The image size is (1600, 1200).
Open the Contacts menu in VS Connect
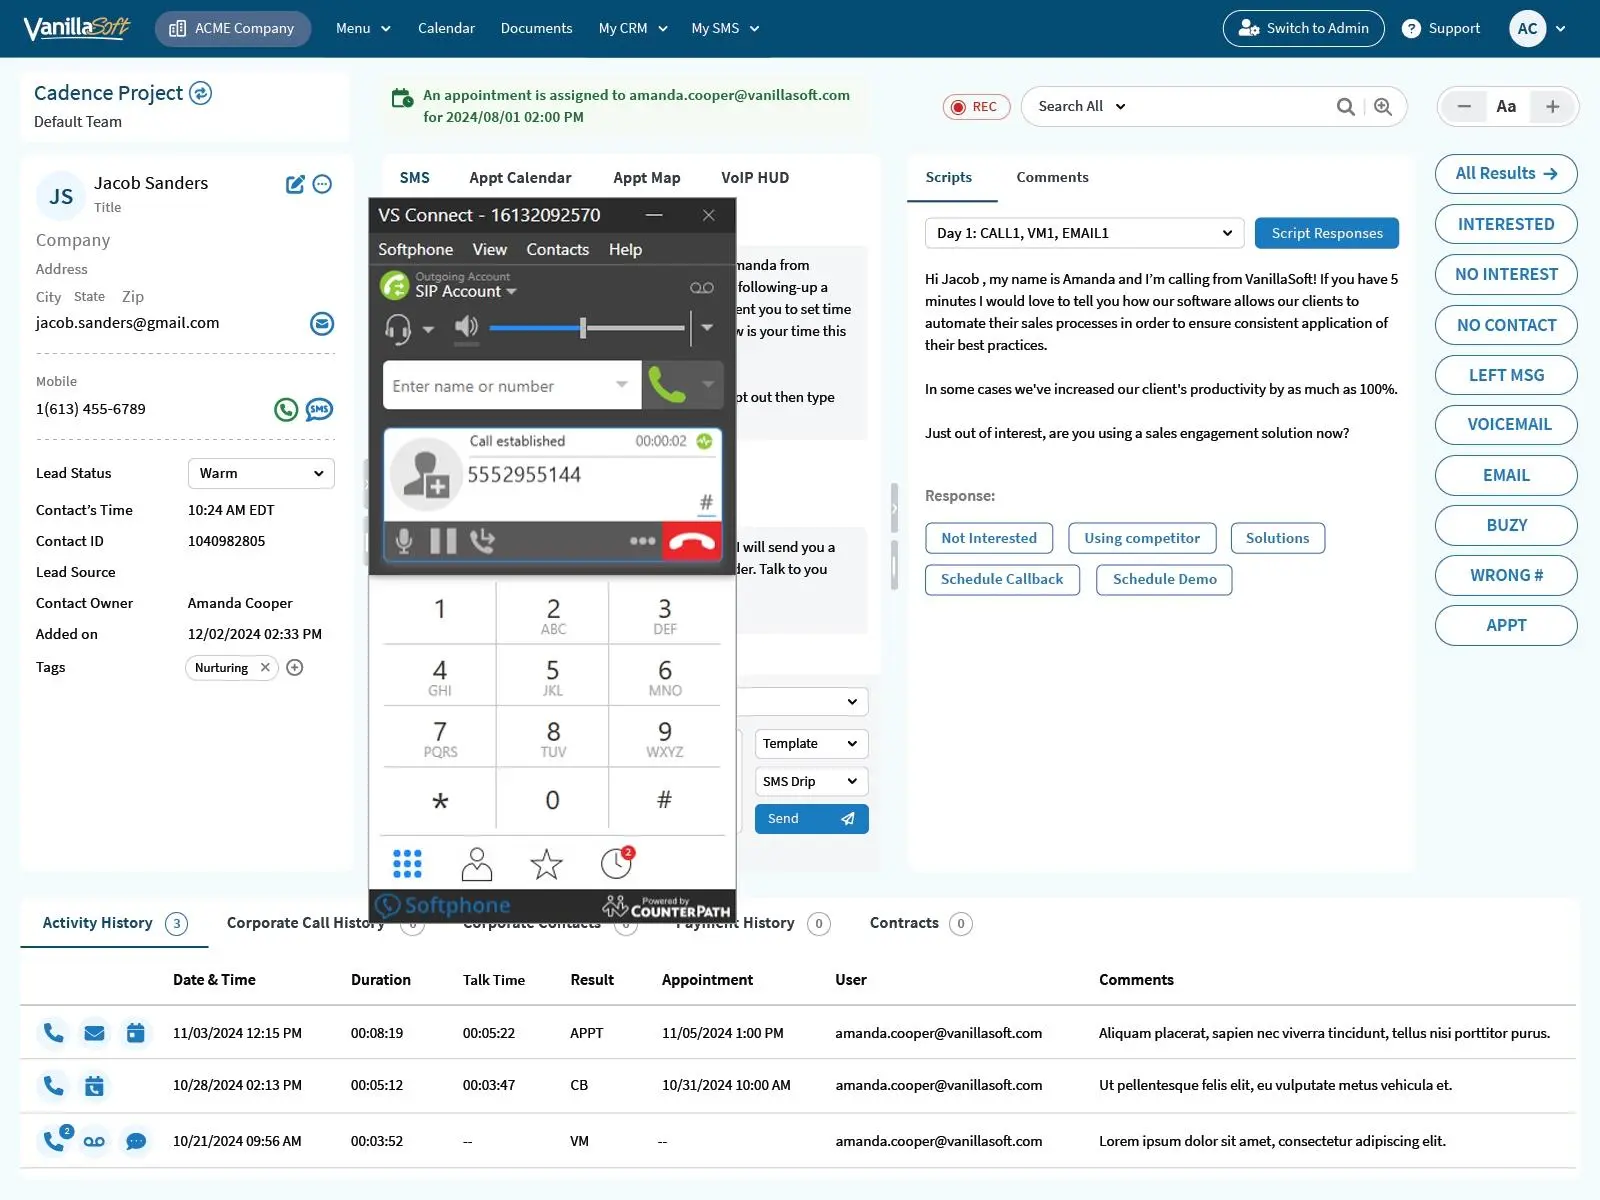[557, 250]
